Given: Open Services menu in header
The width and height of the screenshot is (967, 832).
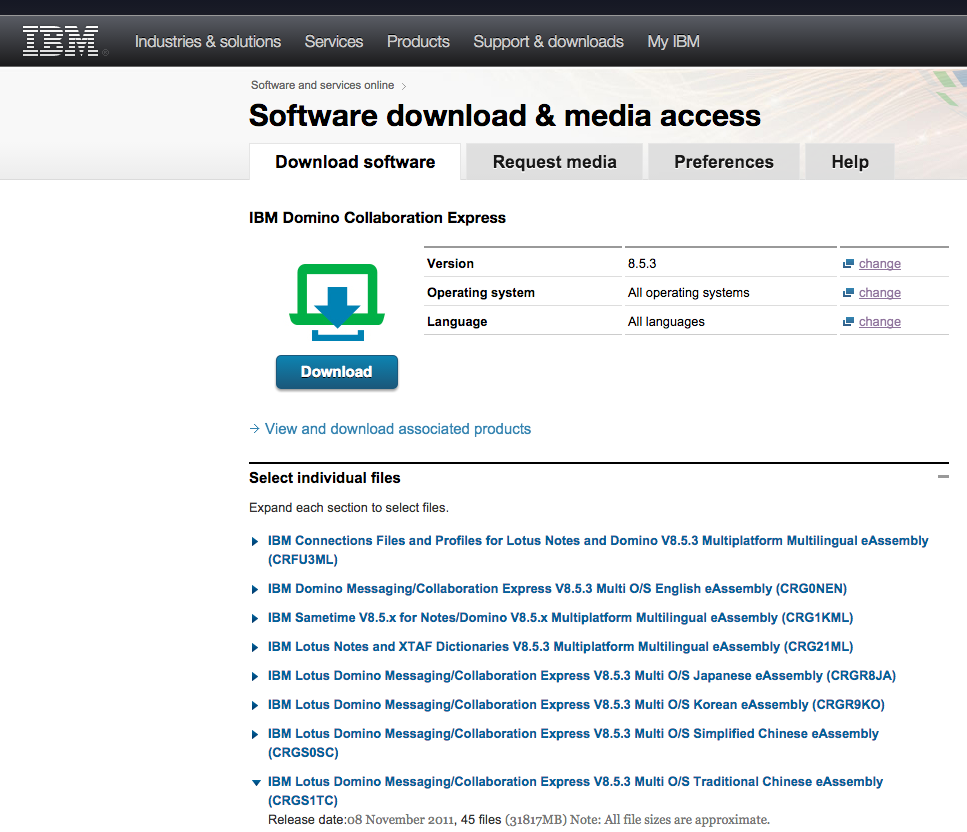Looking at the screenshot, I should click(334, 41).
